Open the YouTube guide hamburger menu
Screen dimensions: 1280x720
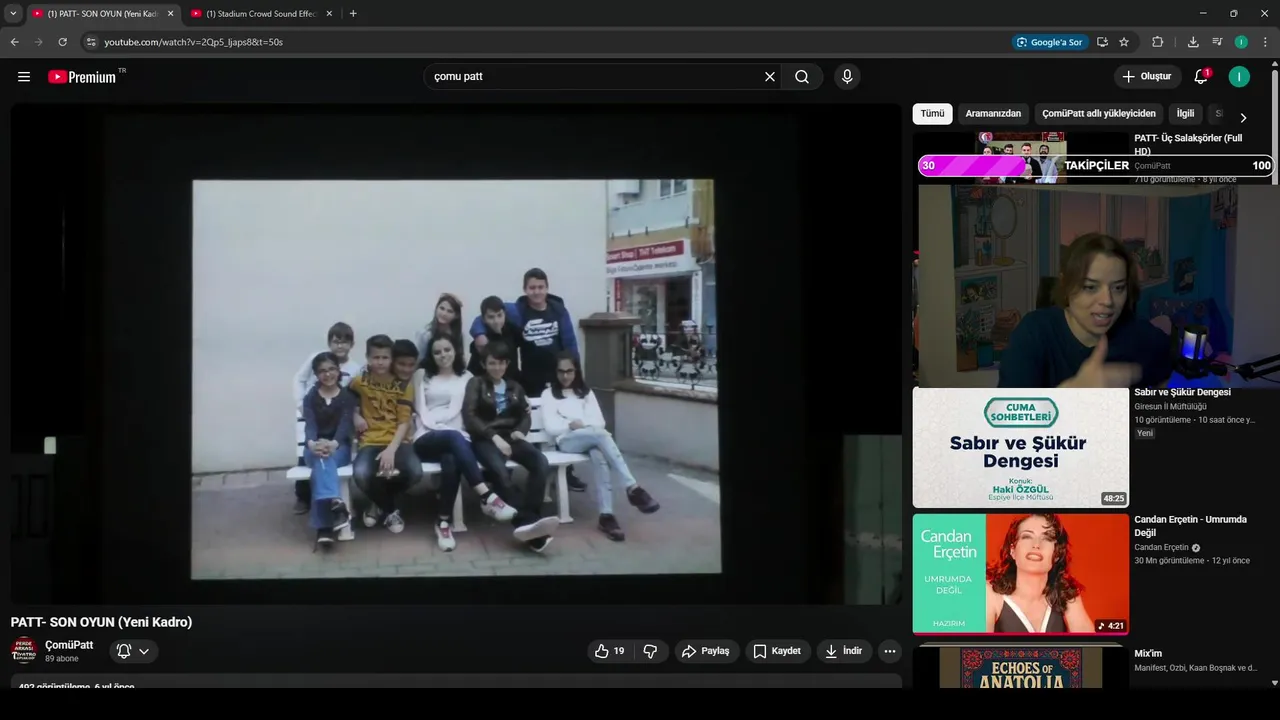pos(24,77)
